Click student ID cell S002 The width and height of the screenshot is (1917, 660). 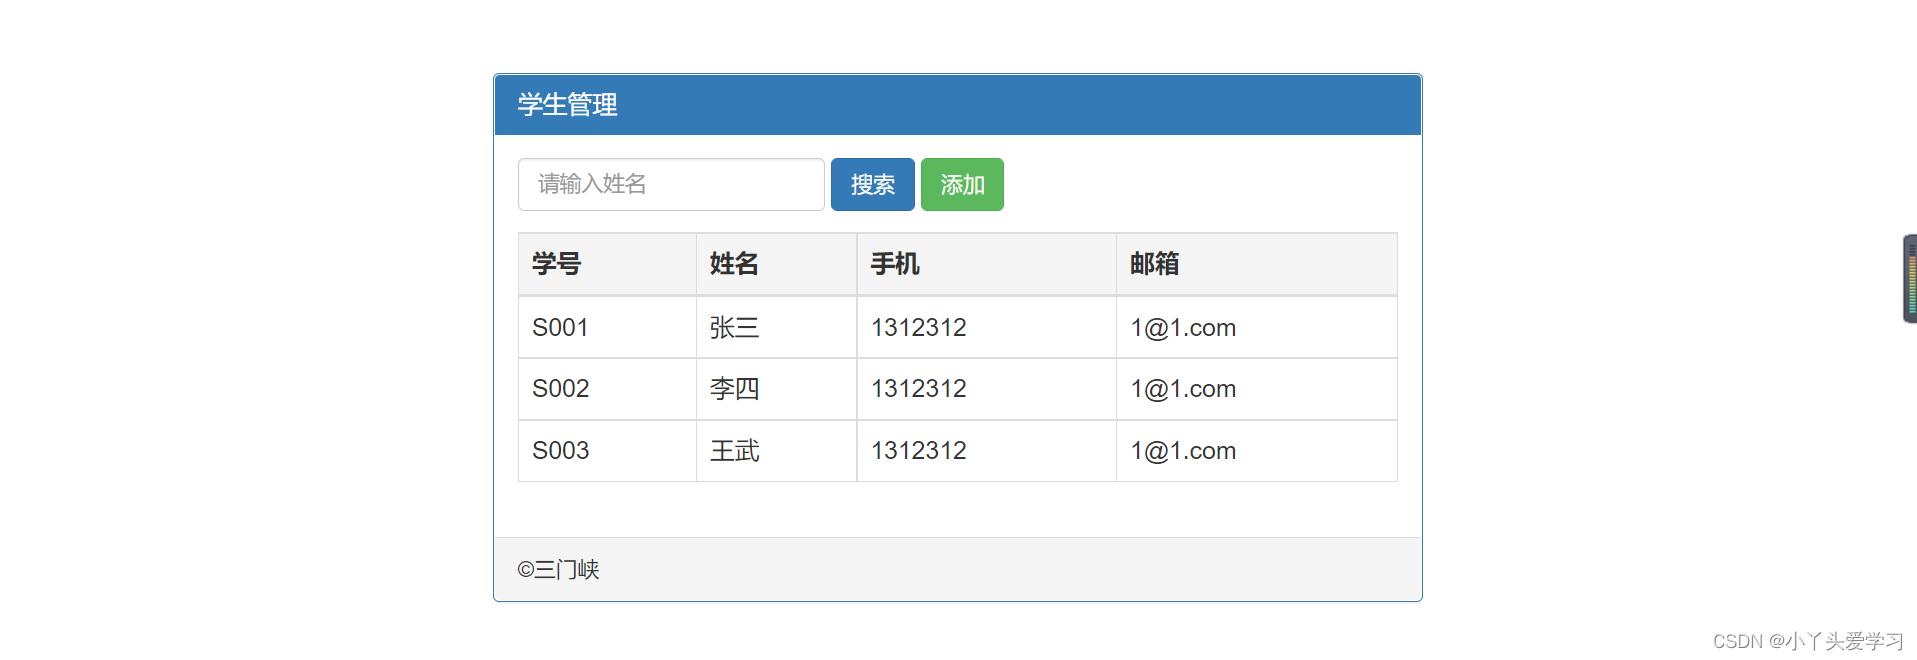click(x=607, y=389)
